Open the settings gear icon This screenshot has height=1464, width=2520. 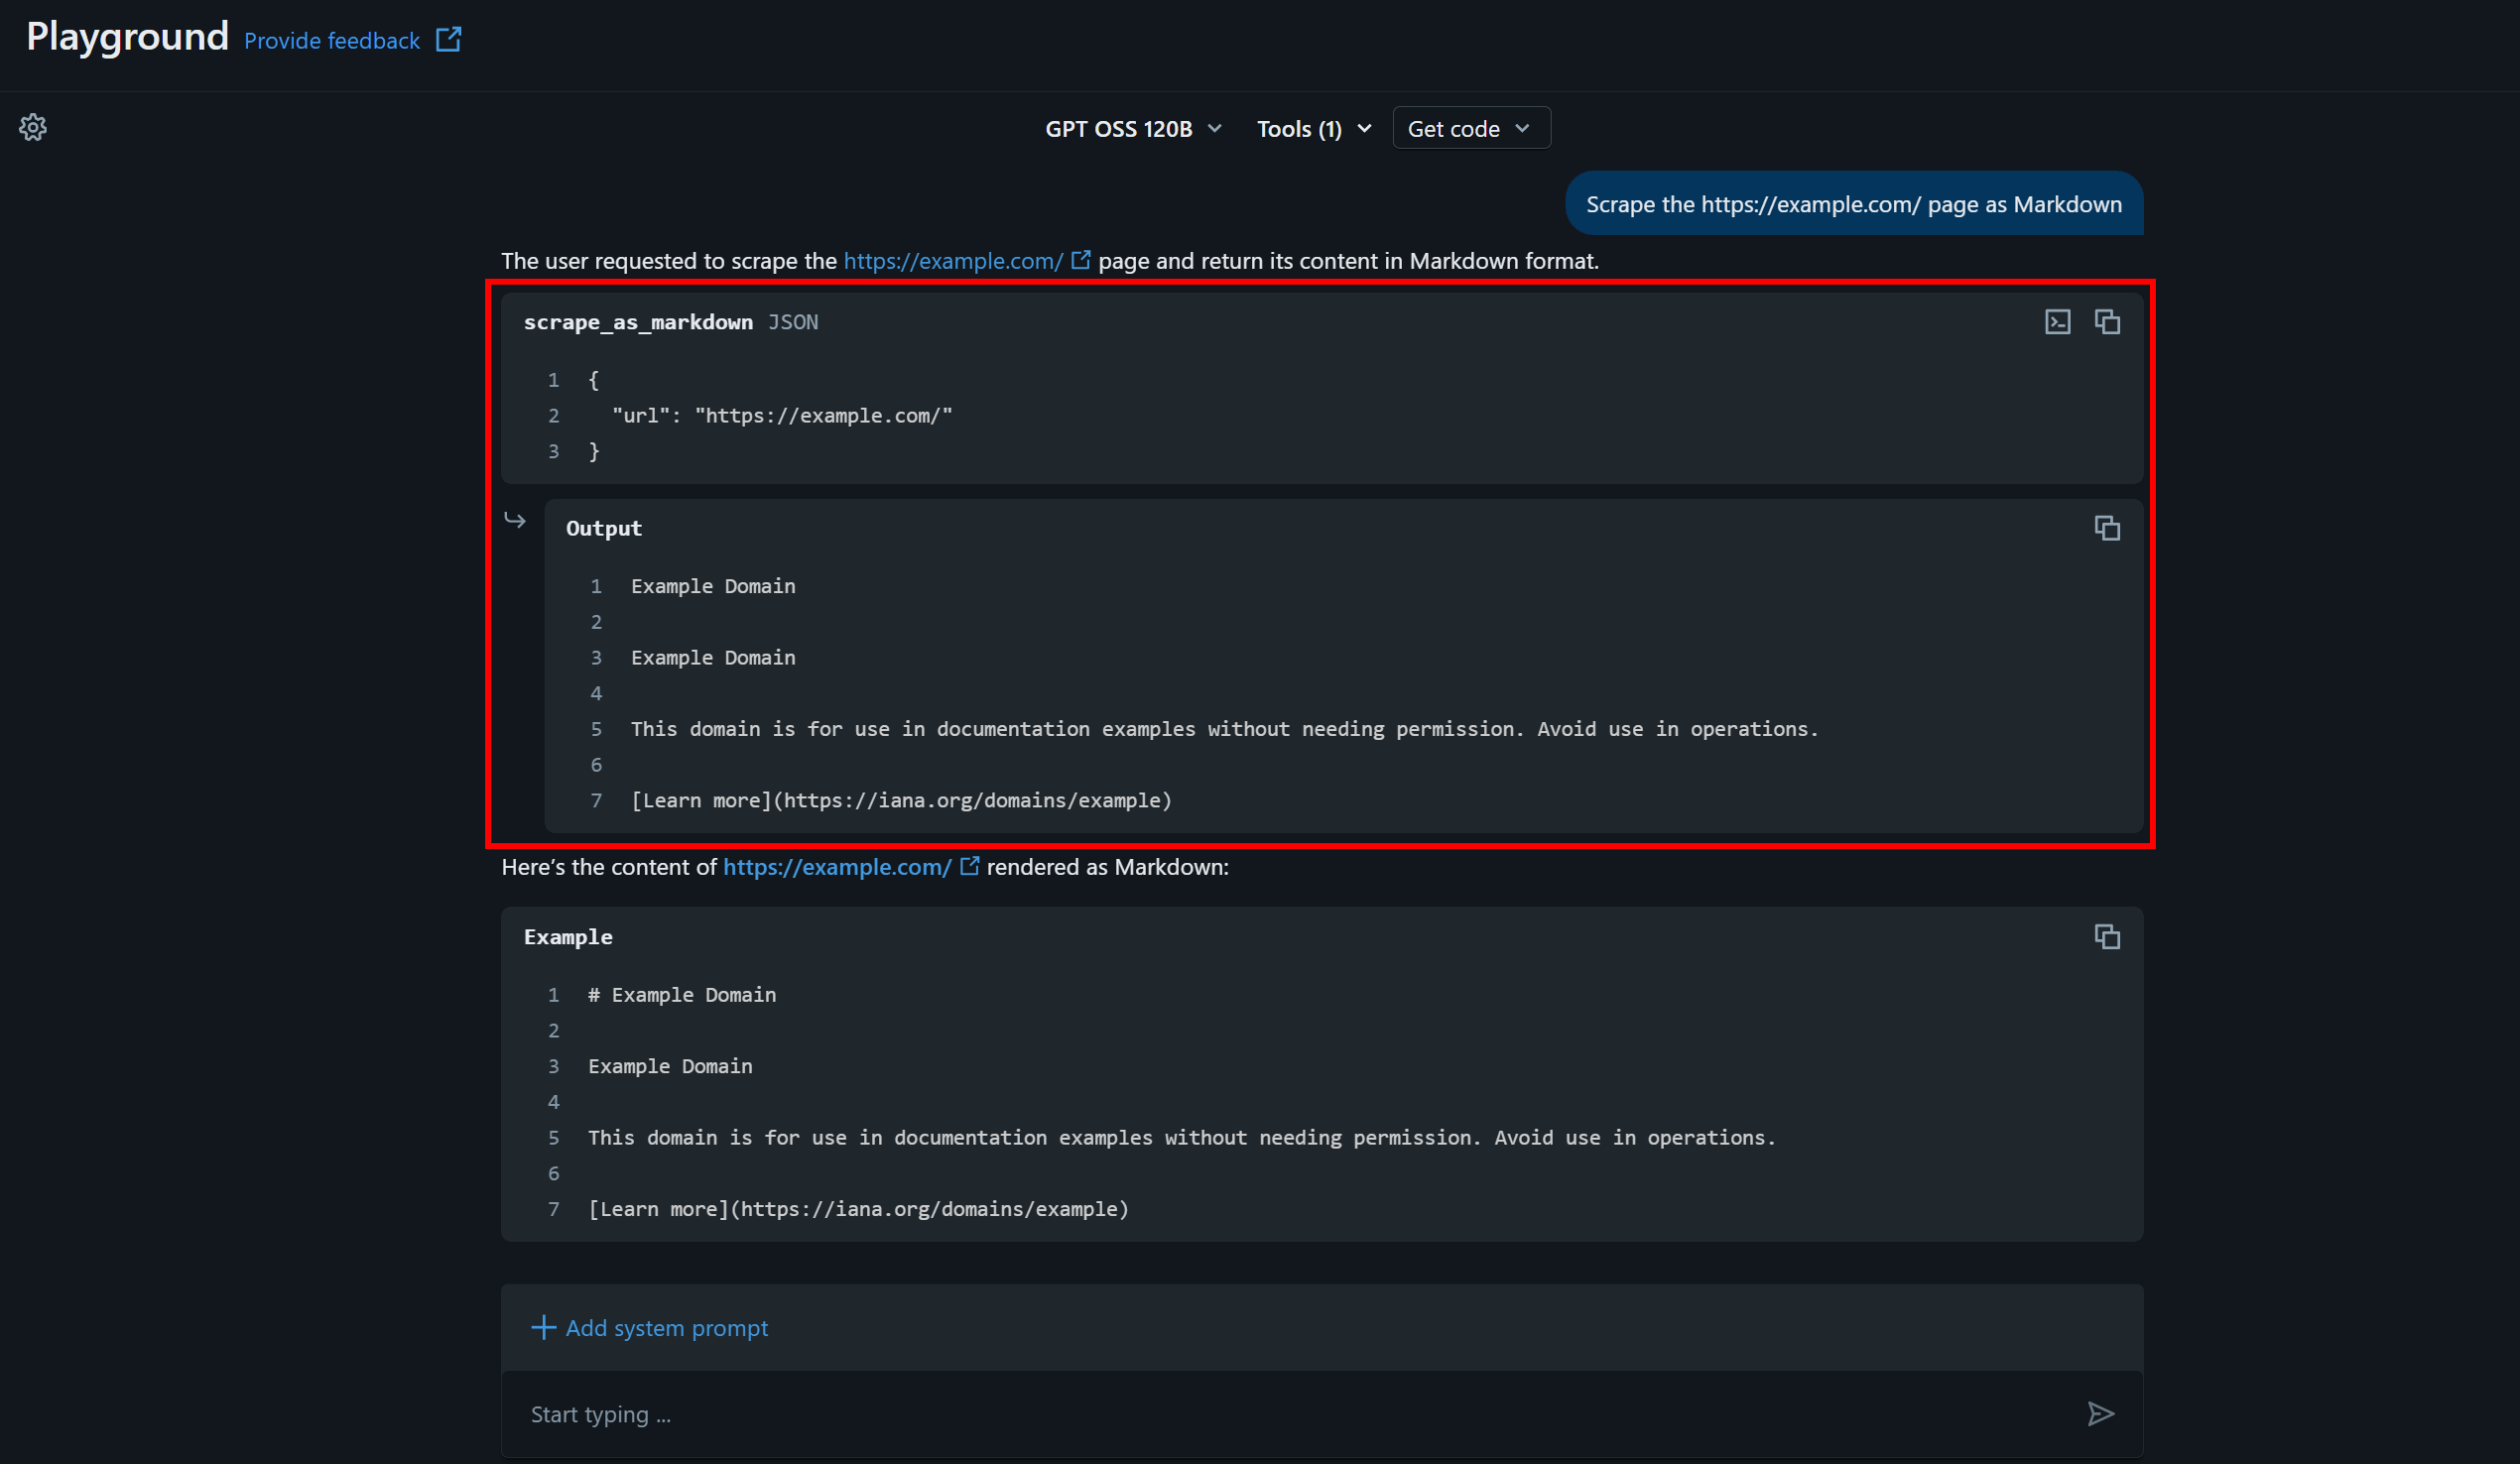(x=33, y=127)
